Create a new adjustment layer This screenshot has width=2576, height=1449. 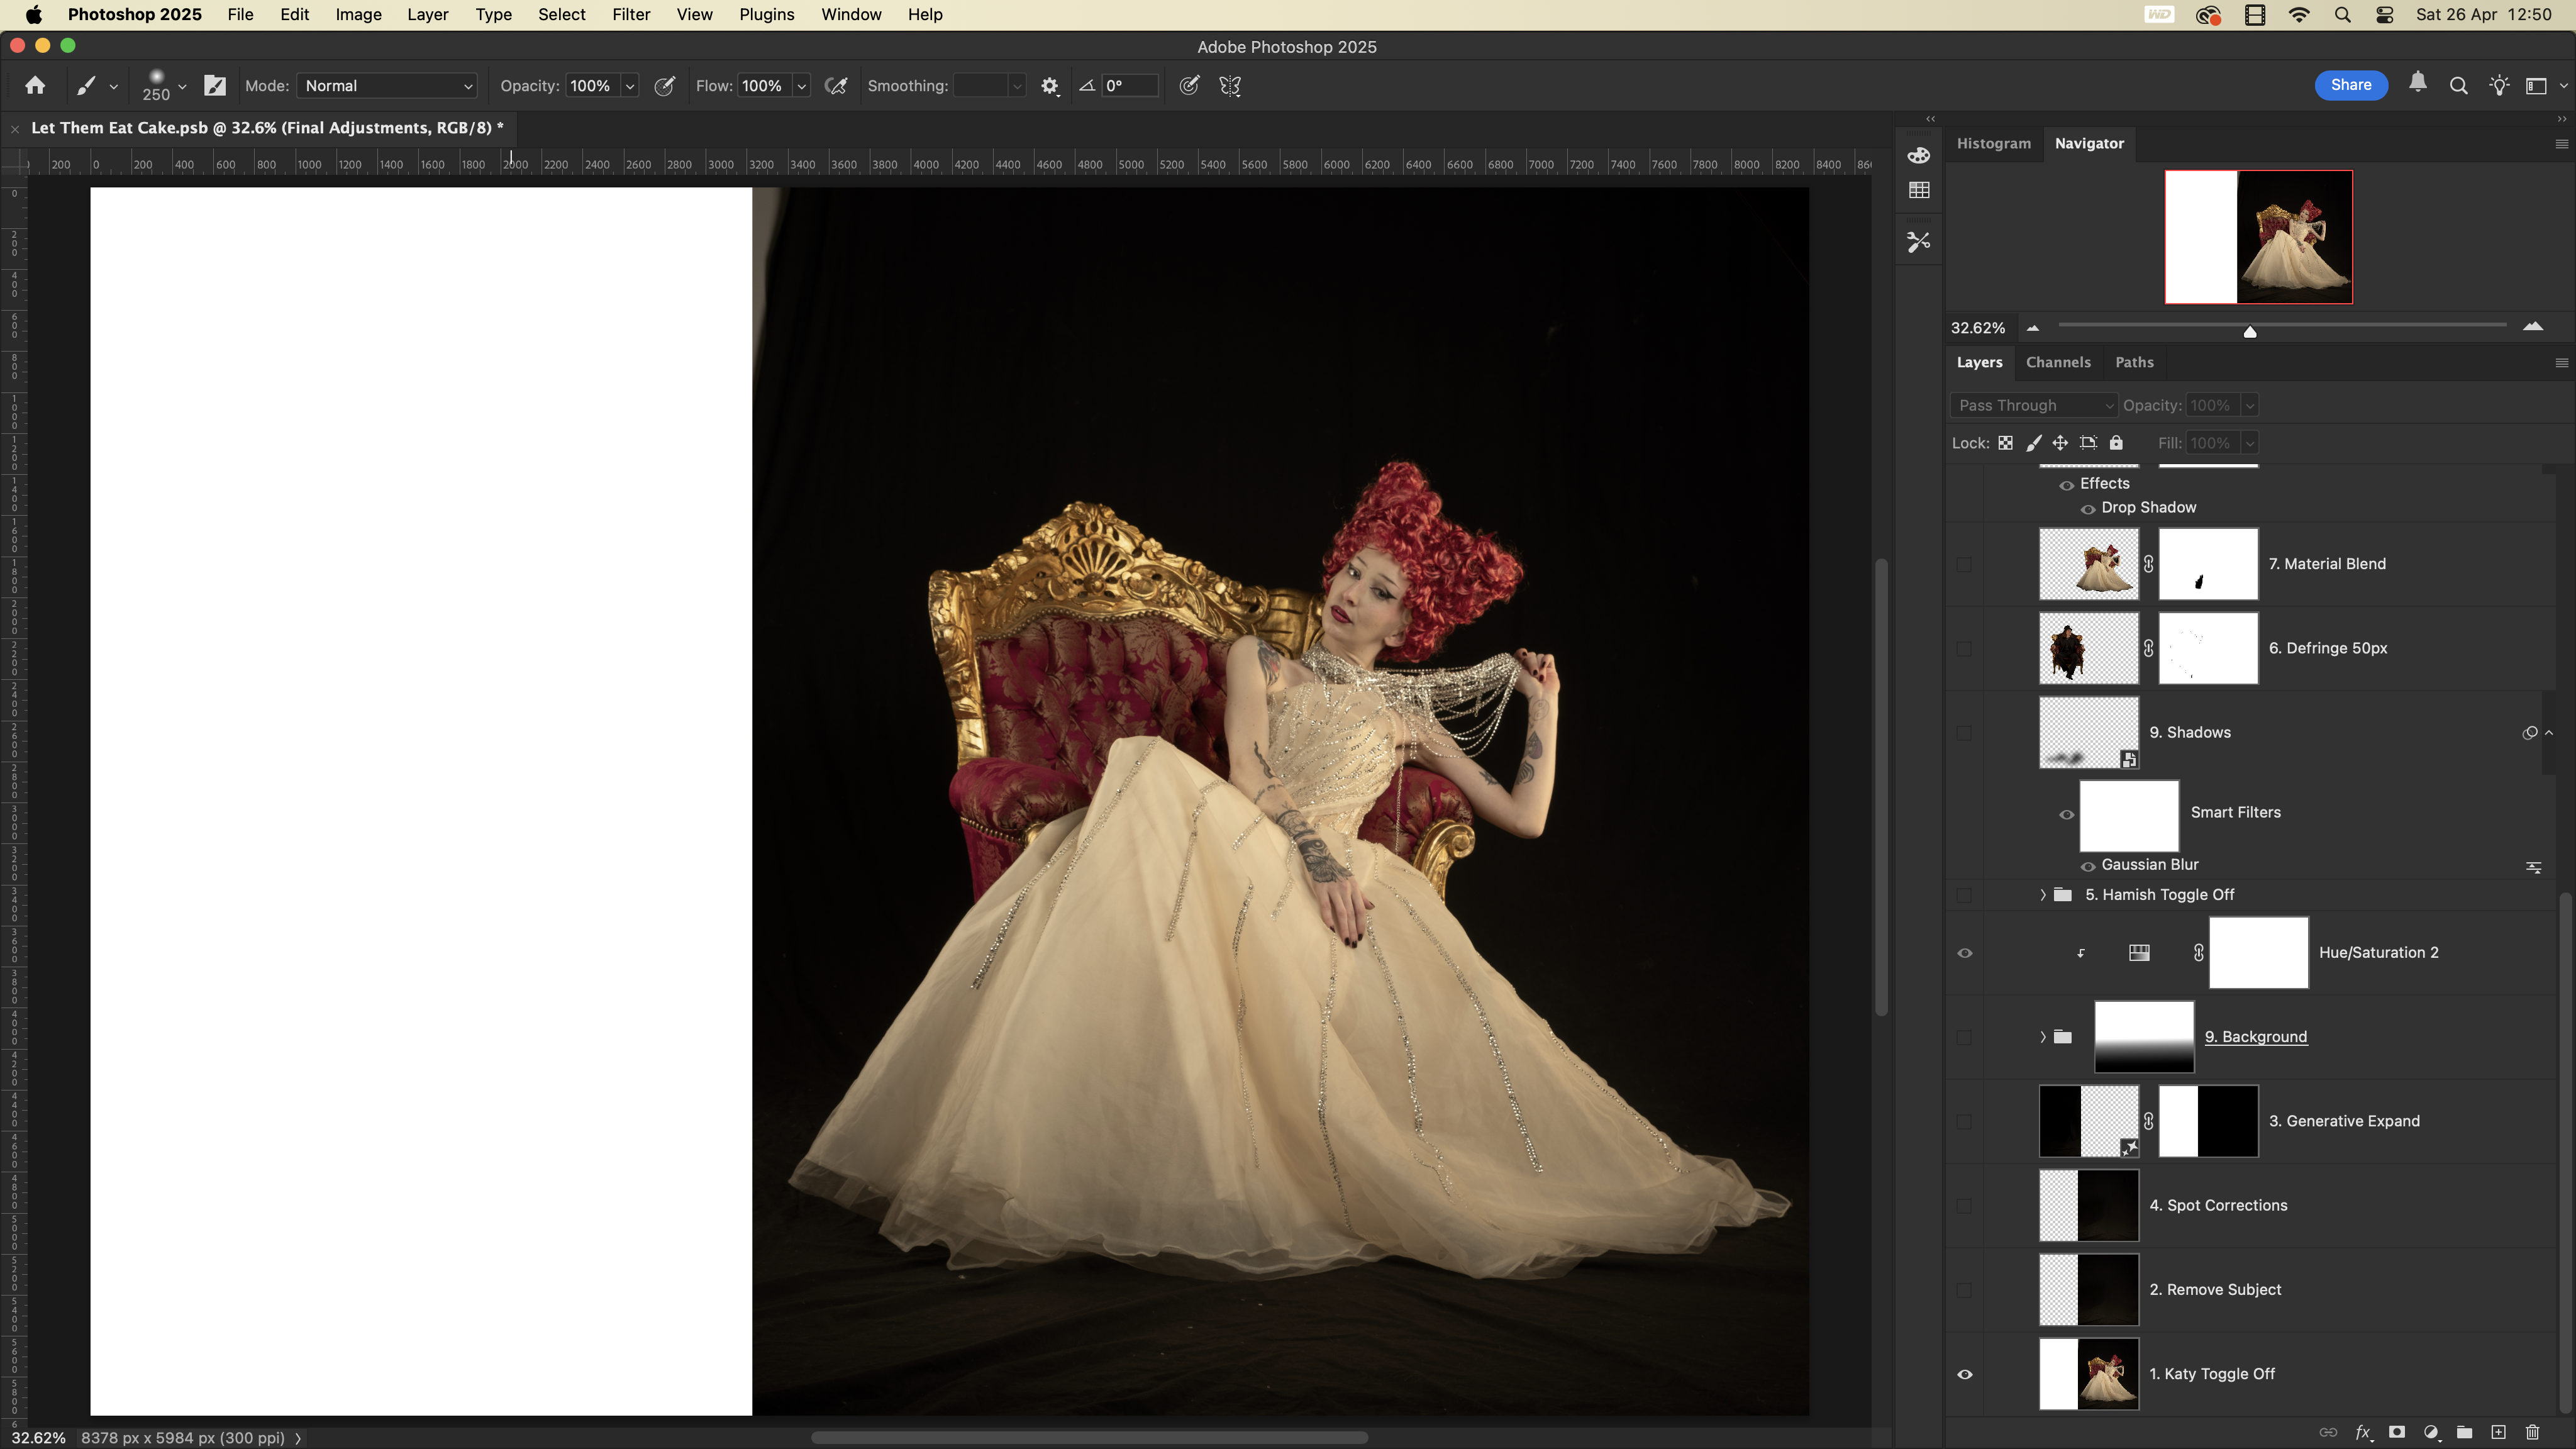[2431, 1432]
